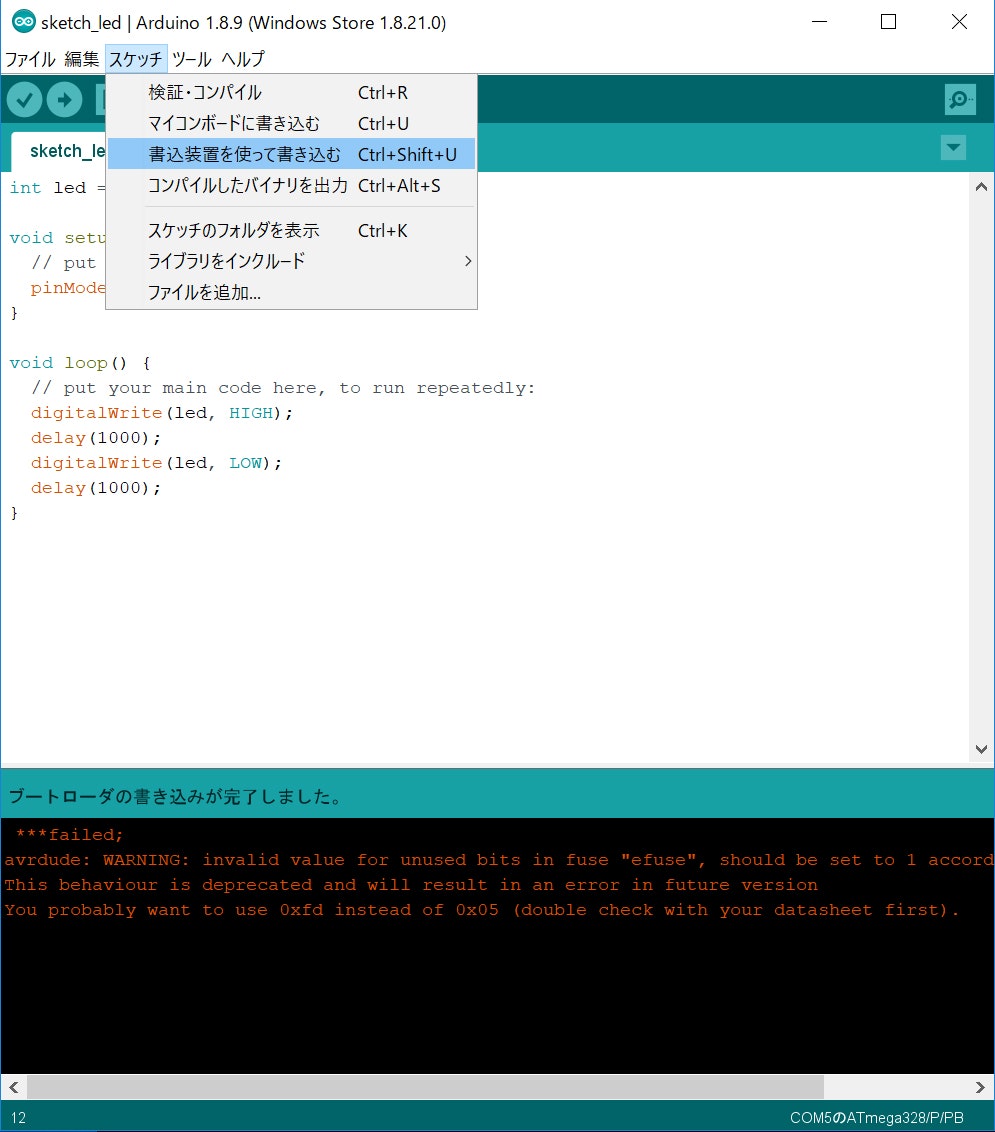
Task: Click the '// put your main code here' comment
Action: tap(283, 388)
